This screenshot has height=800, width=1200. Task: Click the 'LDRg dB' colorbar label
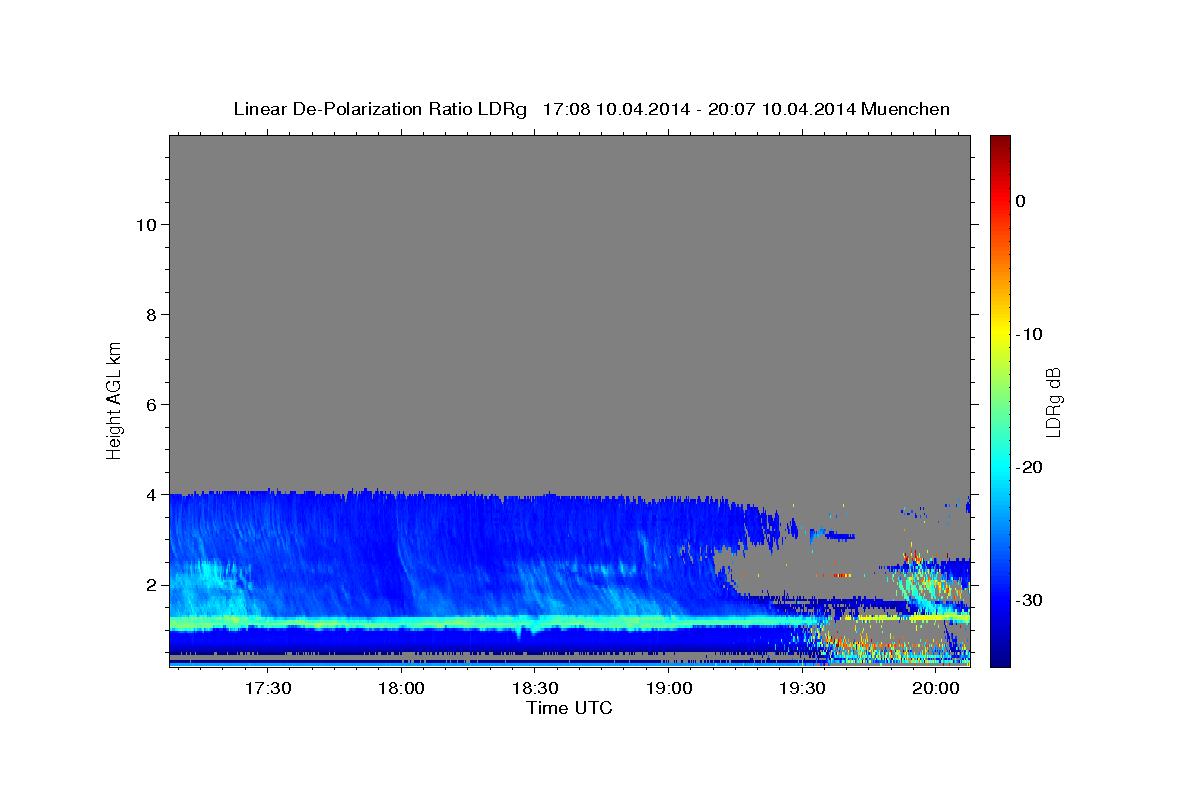pos(1052,402)
